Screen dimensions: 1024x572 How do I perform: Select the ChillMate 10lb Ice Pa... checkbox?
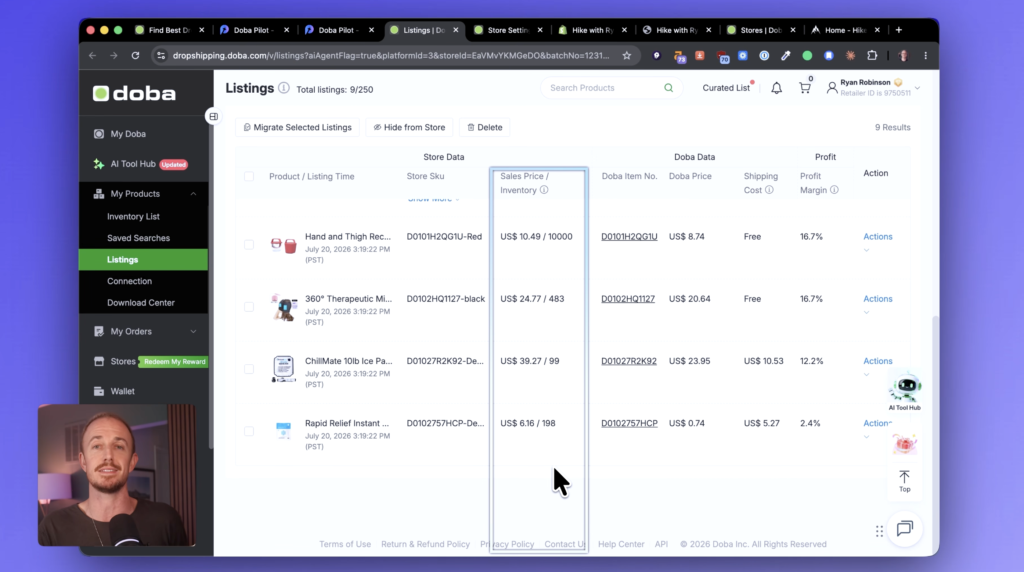(249, 369)
